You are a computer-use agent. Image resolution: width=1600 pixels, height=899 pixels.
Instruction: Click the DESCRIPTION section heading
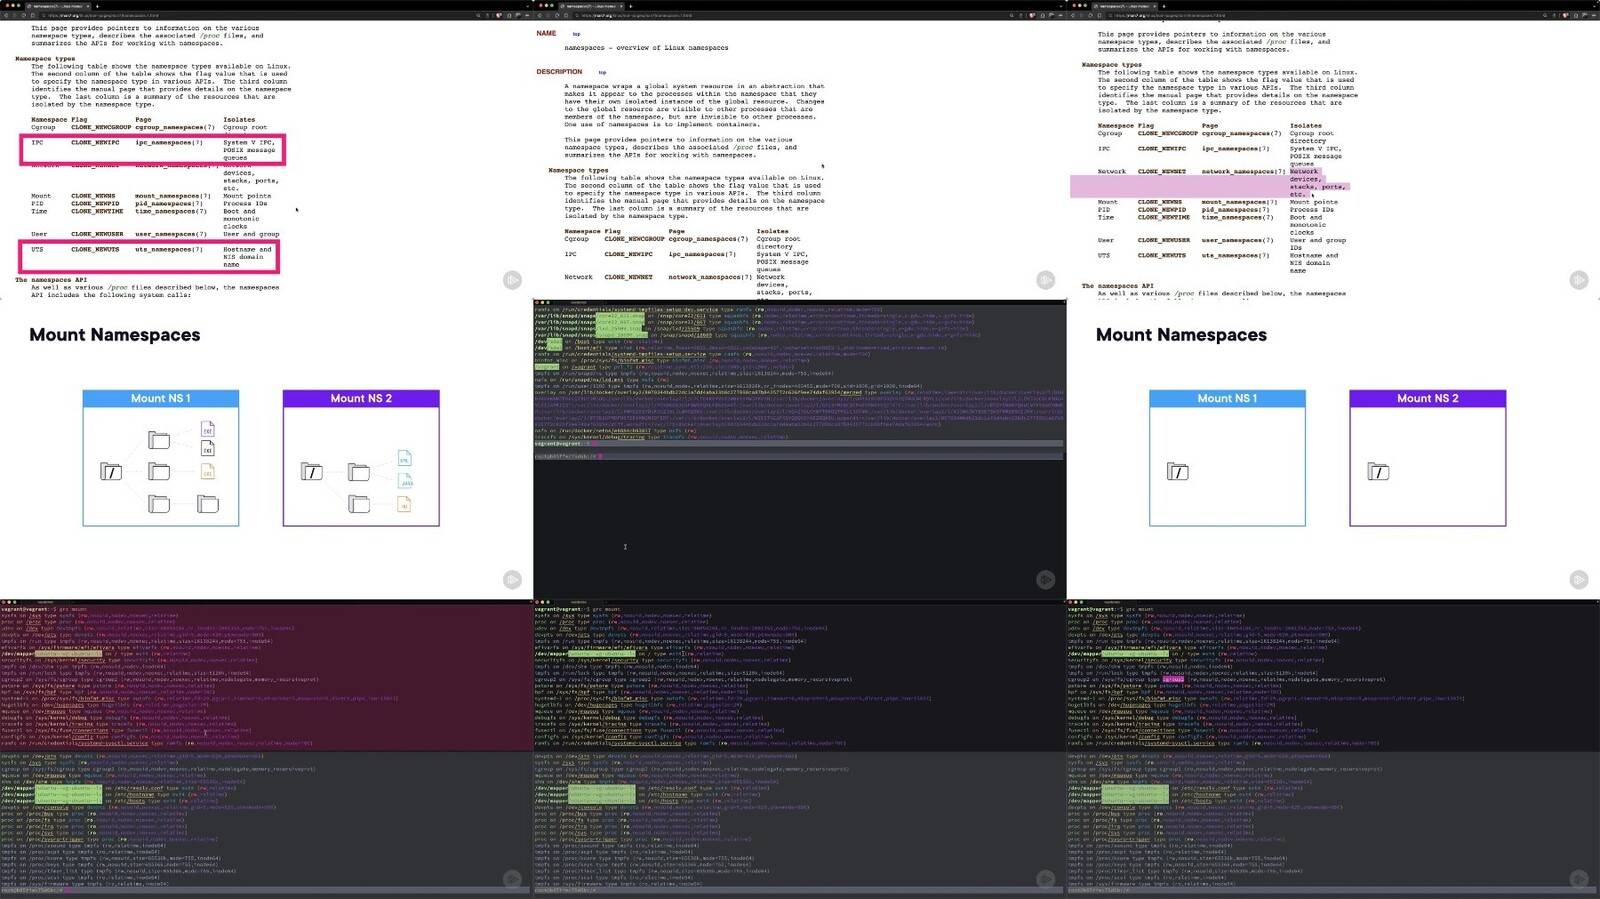(559, 71)
